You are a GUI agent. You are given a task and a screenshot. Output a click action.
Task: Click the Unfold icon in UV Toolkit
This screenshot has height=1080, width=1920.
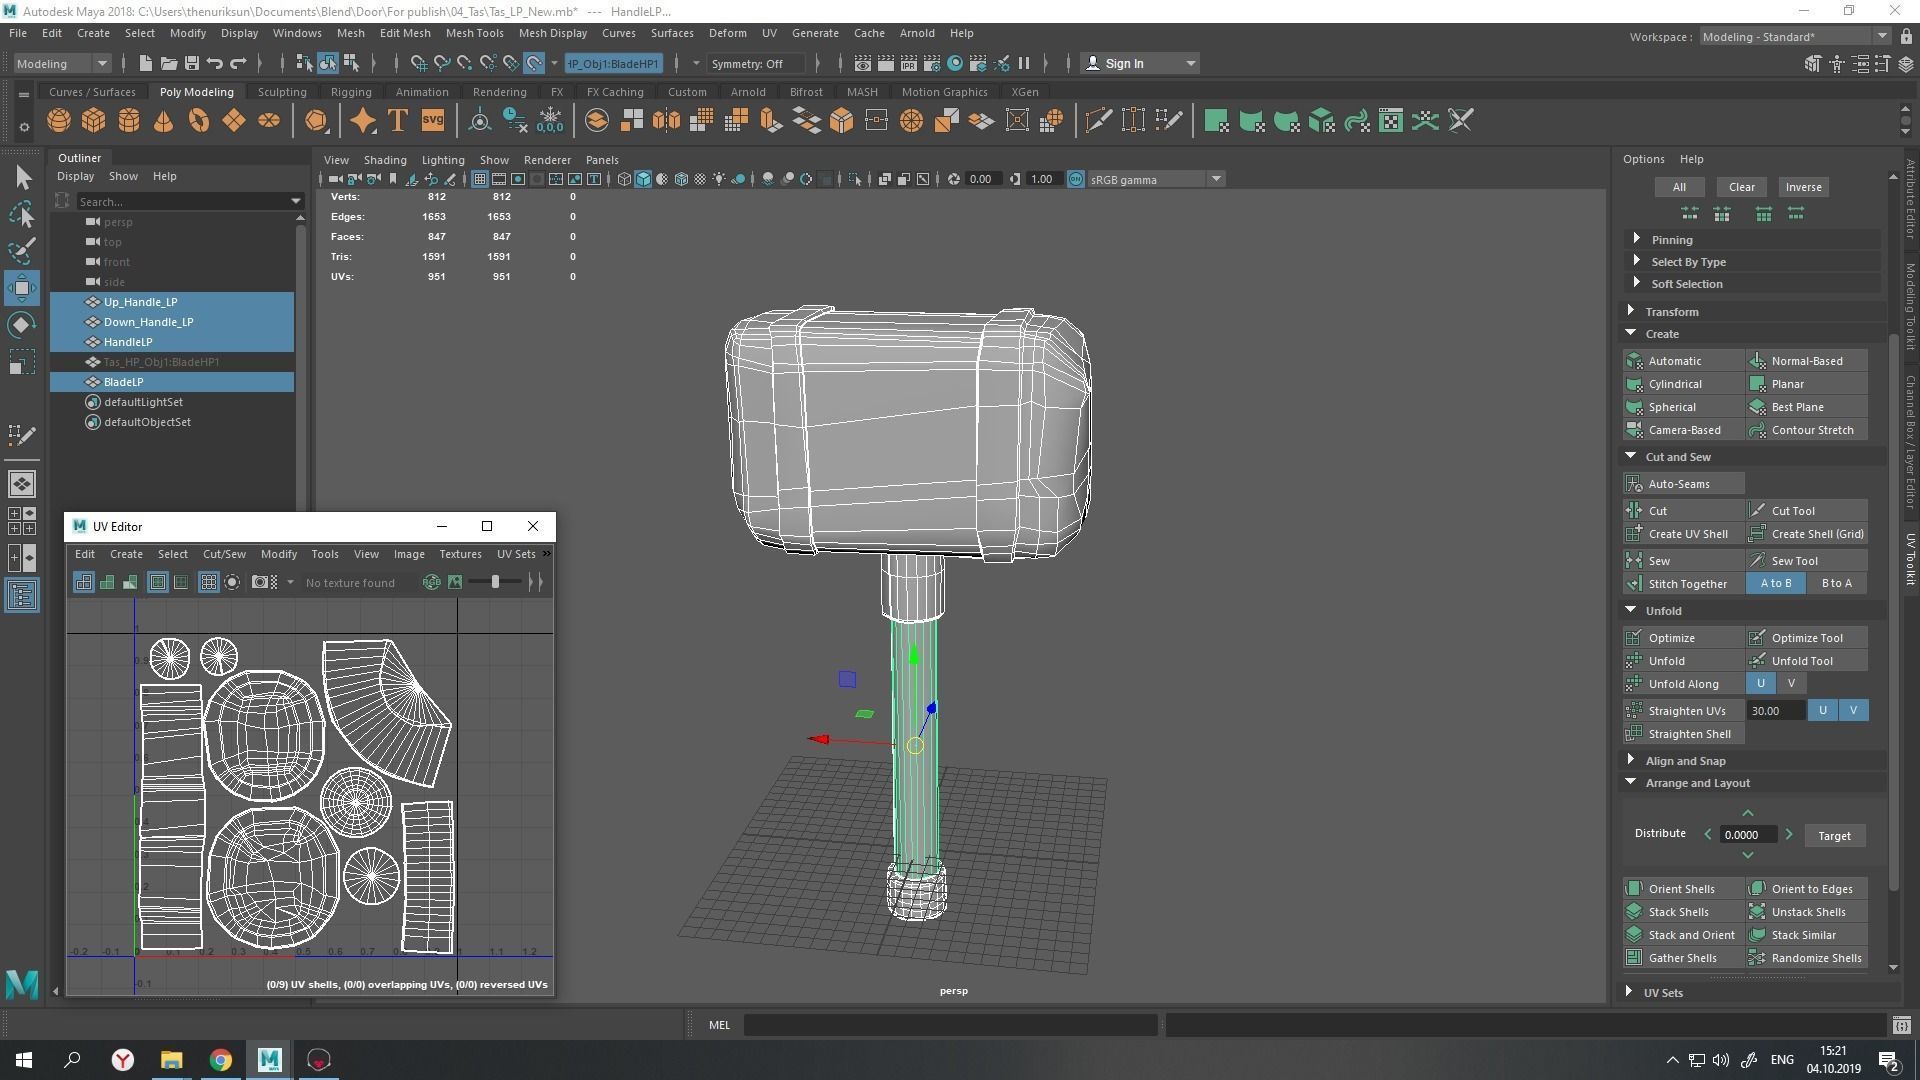(x=1634, y=661)
